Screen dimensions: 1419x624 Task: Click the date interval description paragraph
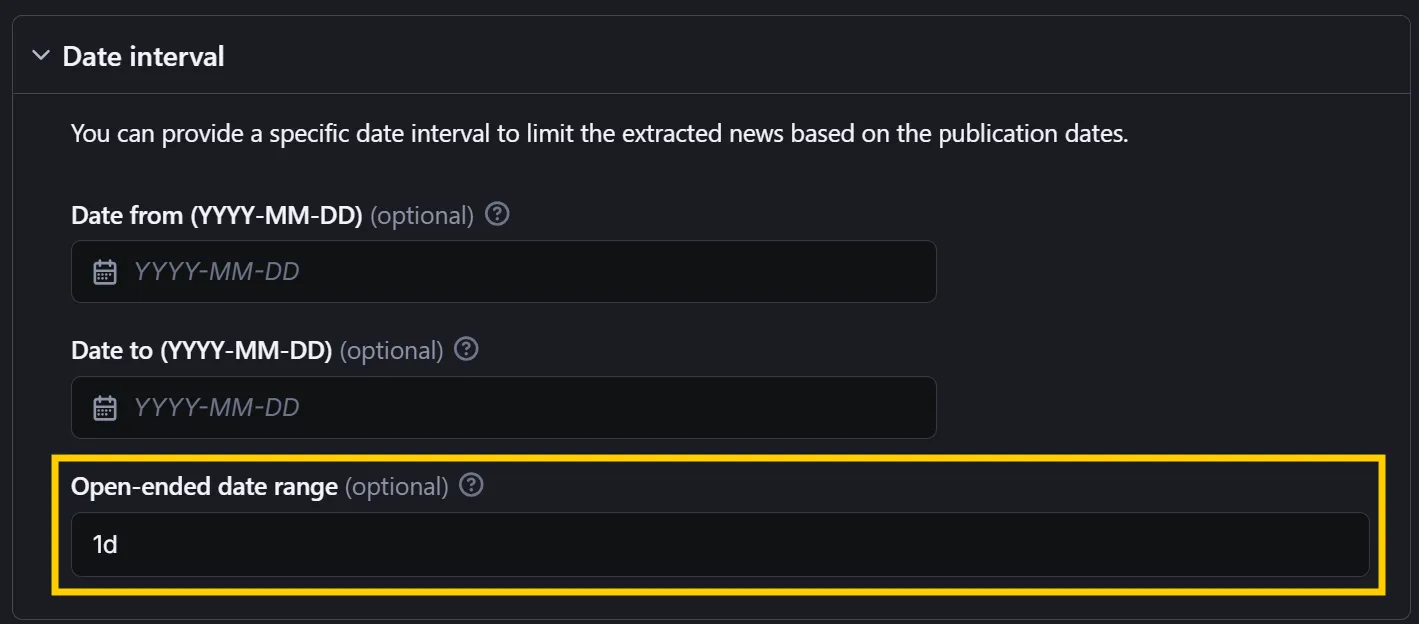click(599, 134)
